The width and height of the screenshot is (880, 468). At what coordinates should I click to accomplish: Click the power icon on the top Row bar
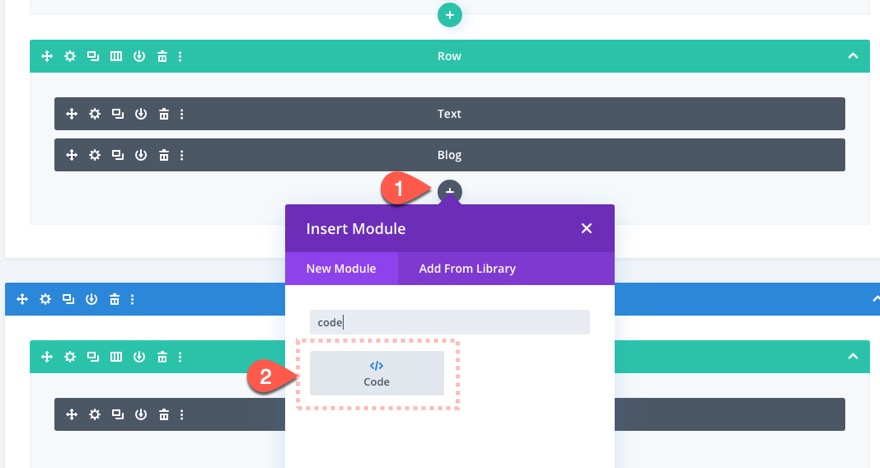(x=140, y=56)
